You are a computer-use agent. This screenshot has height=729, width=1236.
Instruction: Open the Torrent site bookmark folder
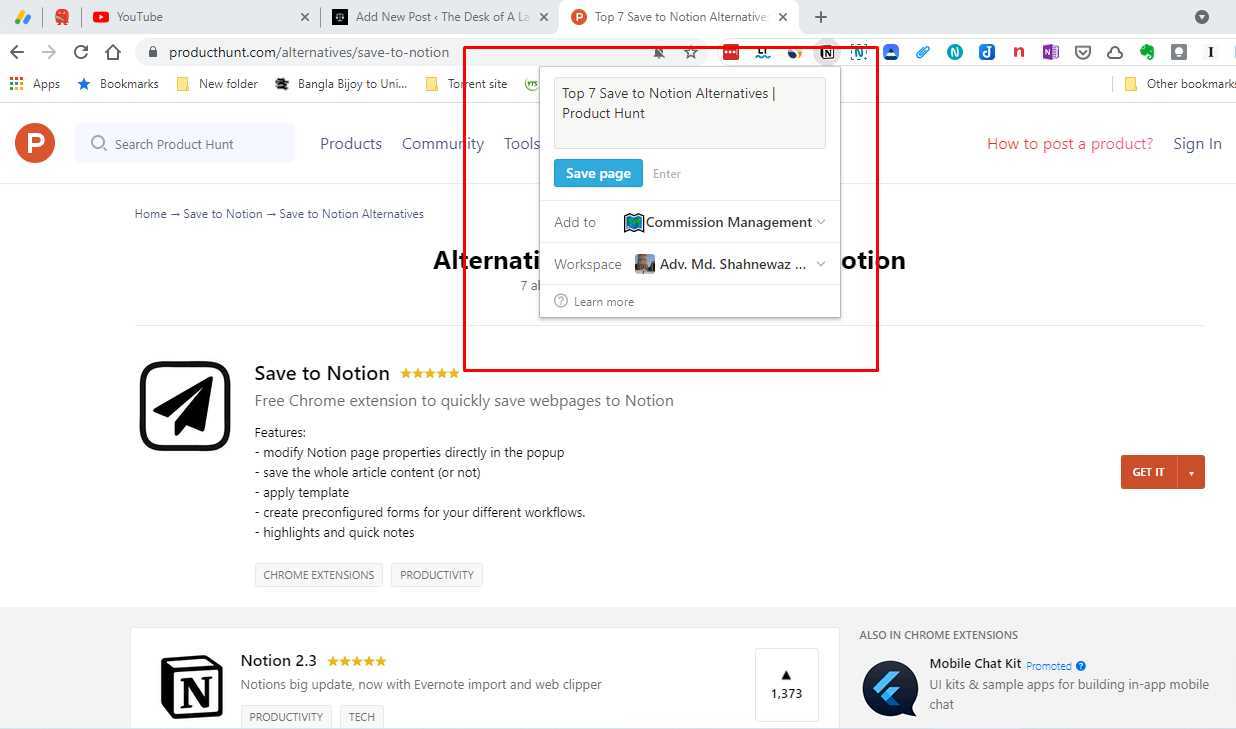[466, 84]
